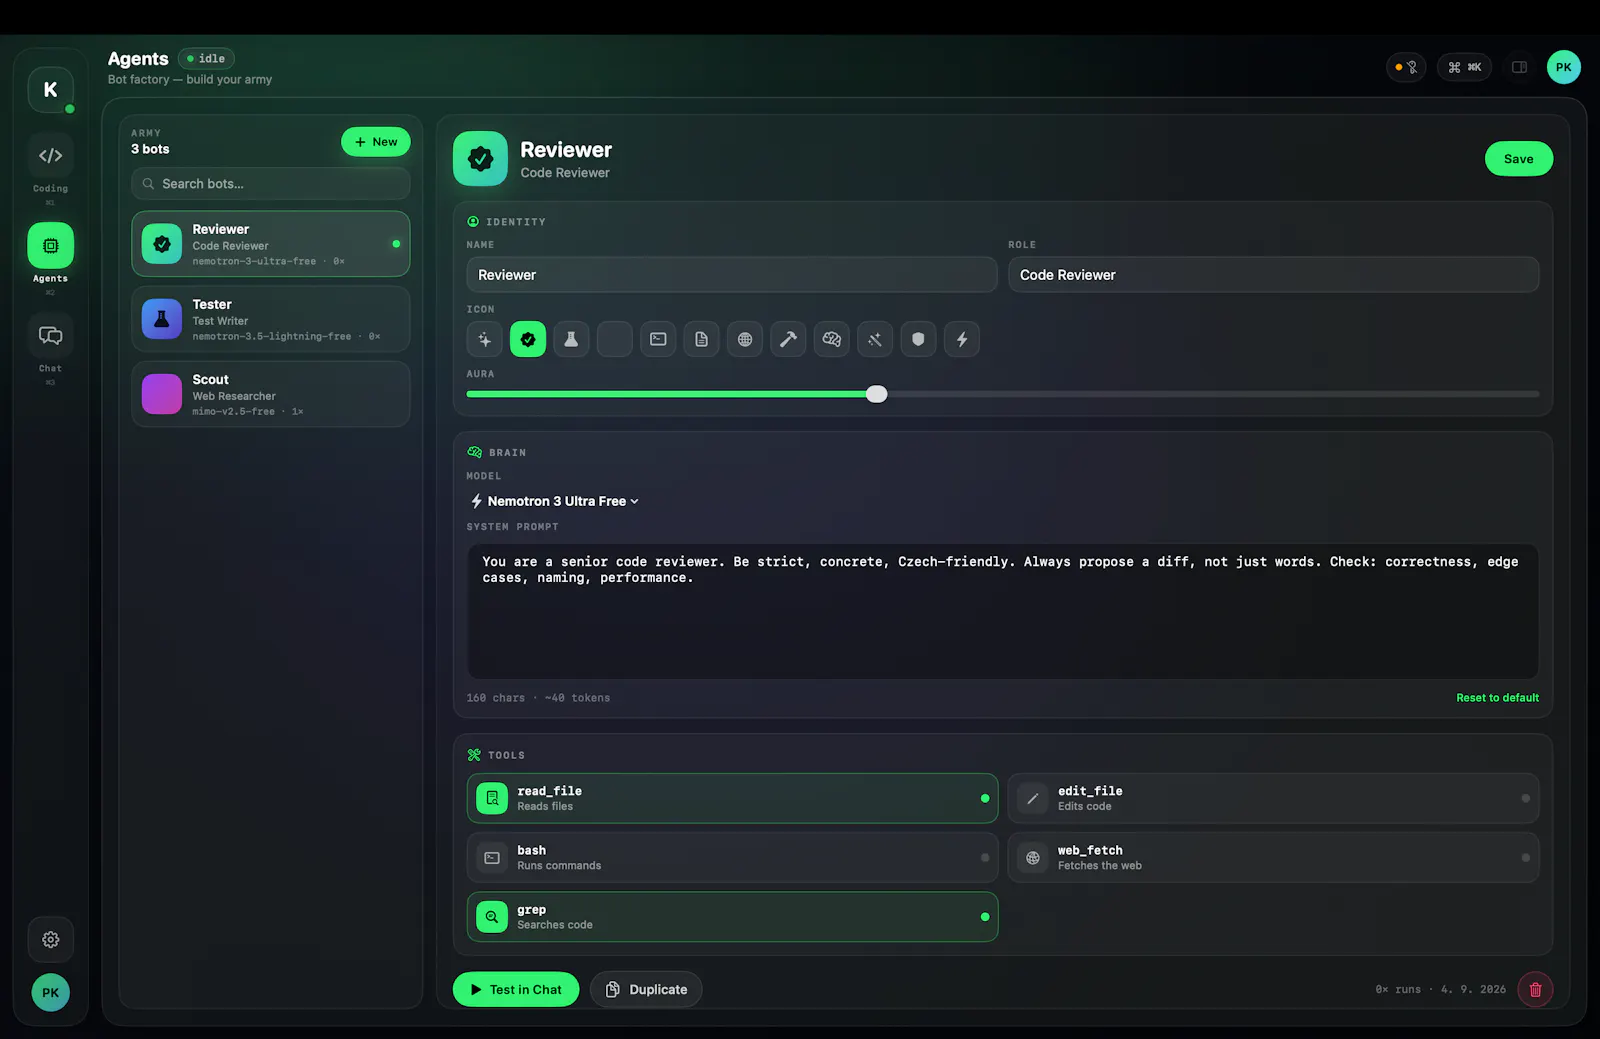Switch to the Coding section
This screenshot has height=1039, width=1600.
click(x=50, y=156)
